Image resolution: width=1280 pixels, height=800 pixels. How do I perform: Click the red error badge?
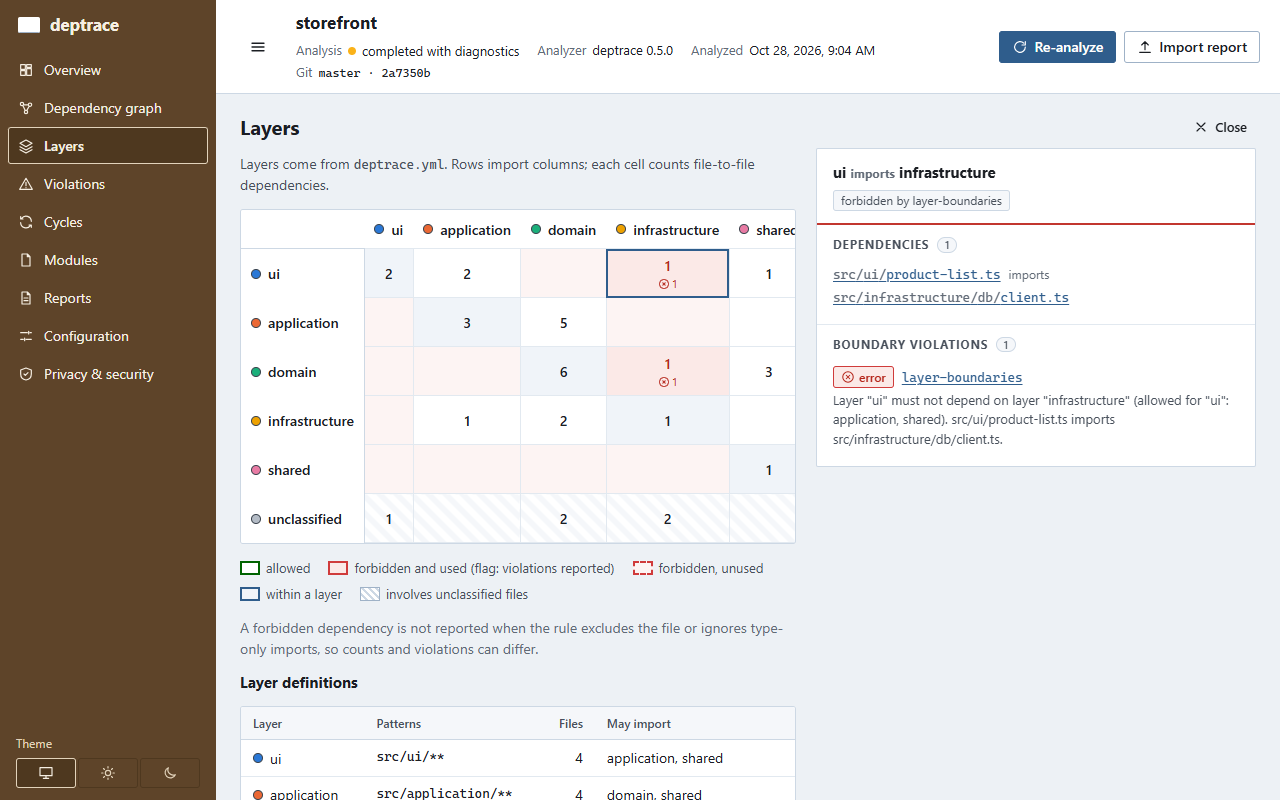coord(863,377)
